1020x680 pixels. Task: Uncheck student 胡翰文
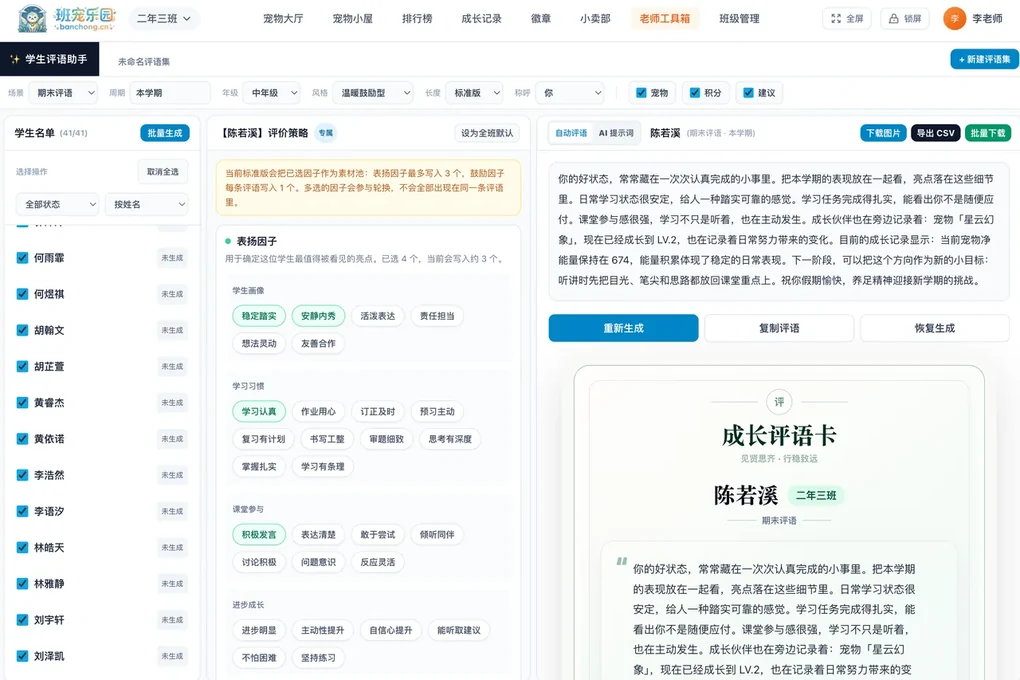pyautogui.click(x=22, y=330)
